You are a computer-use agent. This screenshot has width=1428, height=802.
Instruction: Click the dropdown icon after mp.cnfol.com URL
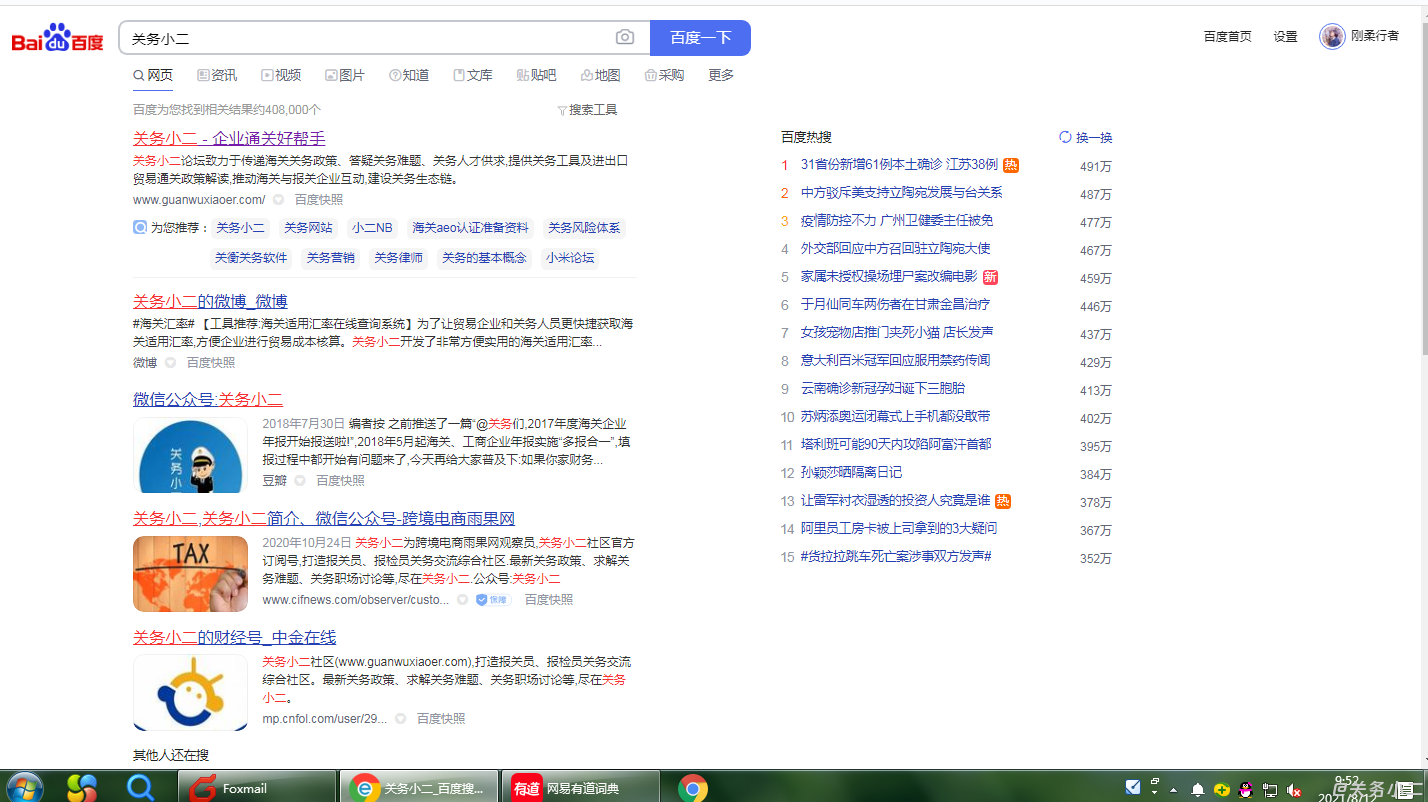pyautogui.click(x=400, y=719)
